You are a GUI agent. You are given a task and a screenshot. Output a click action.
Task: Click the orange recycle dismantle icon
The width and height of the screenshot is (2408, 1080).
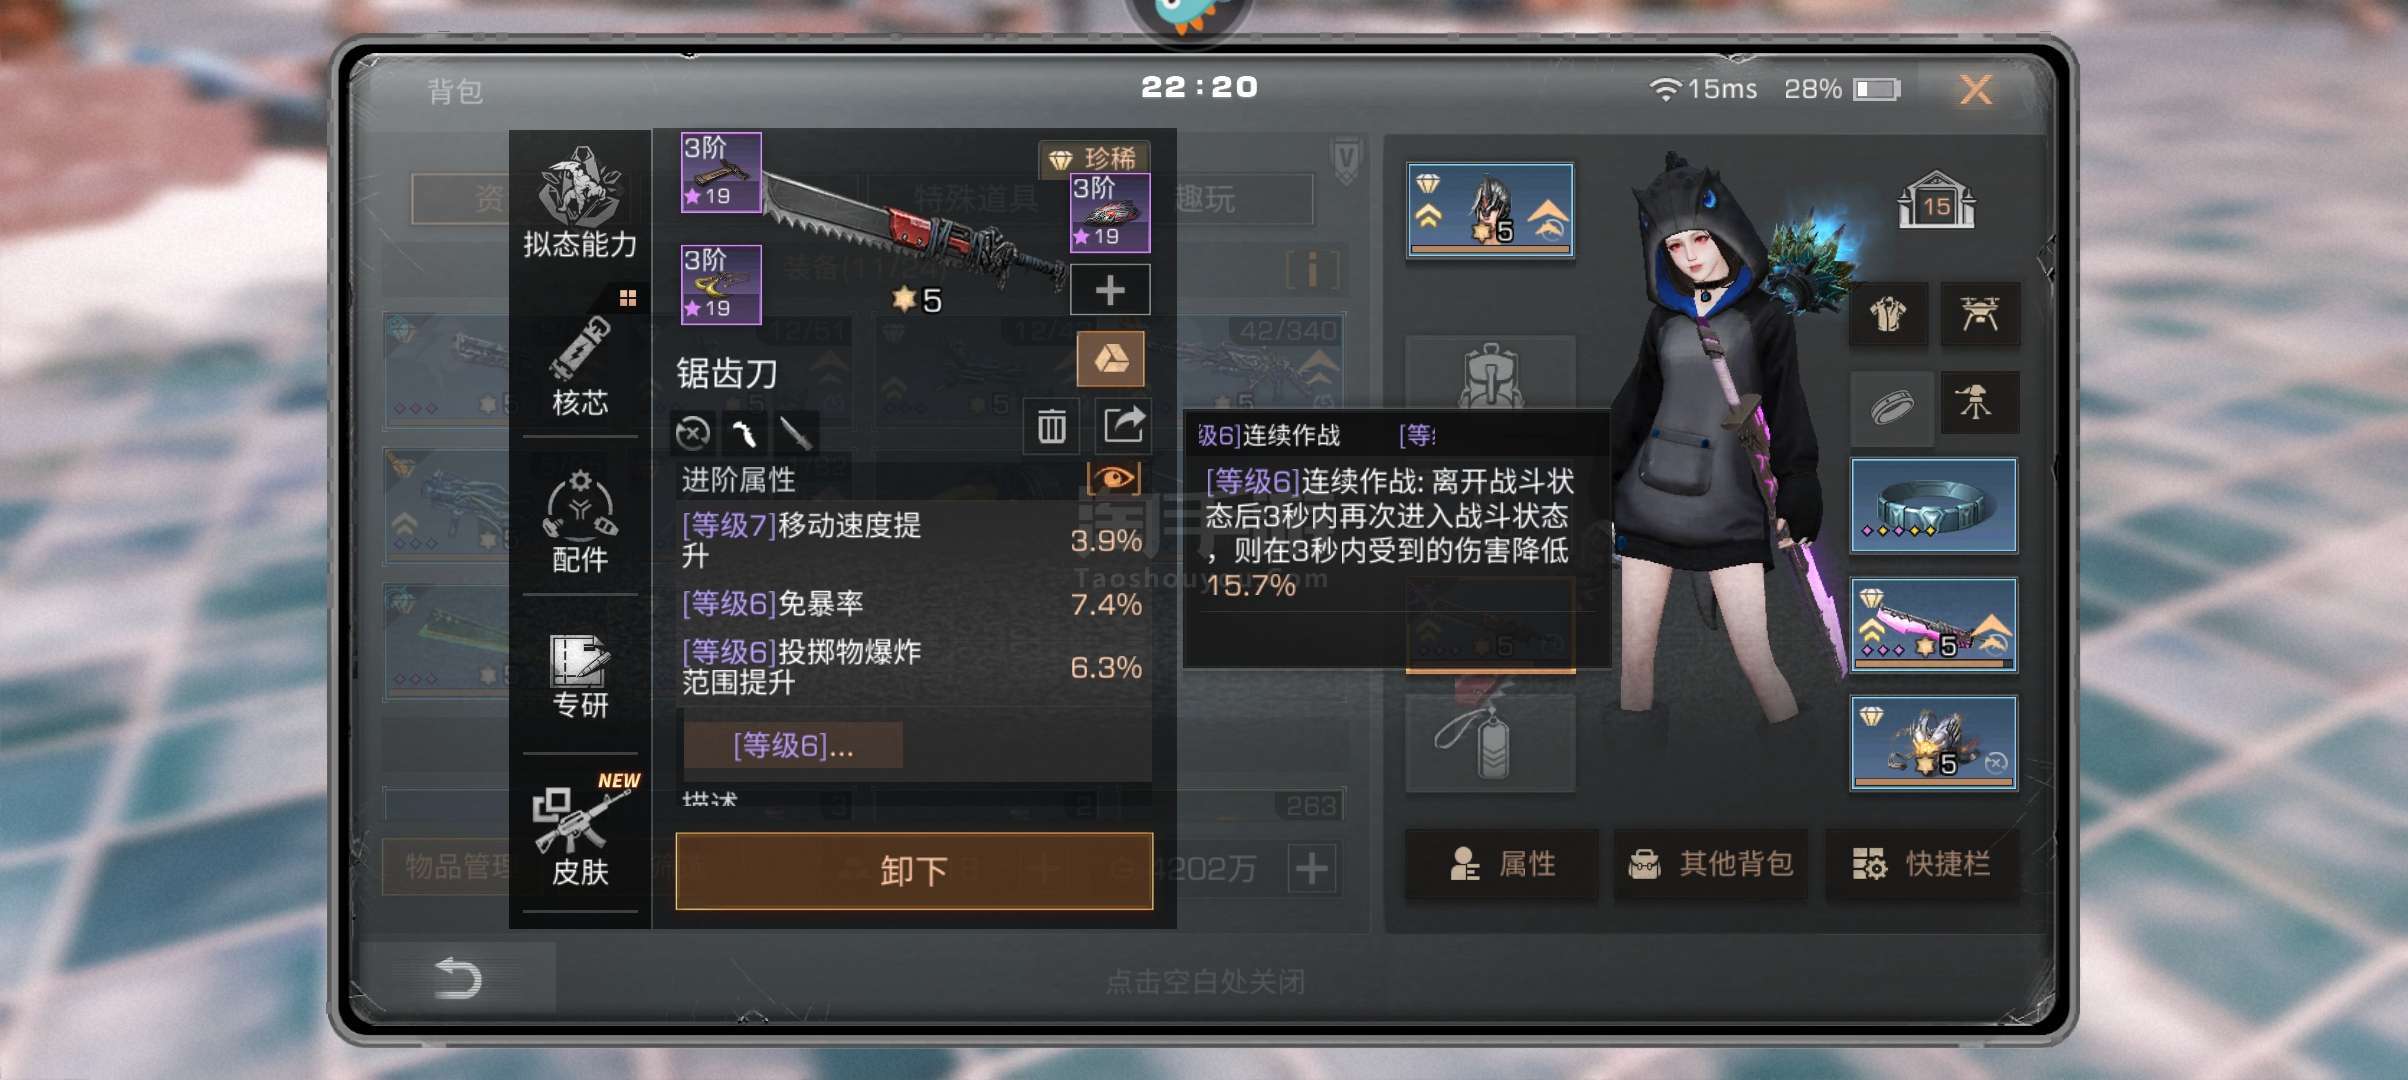point(1110,359)
